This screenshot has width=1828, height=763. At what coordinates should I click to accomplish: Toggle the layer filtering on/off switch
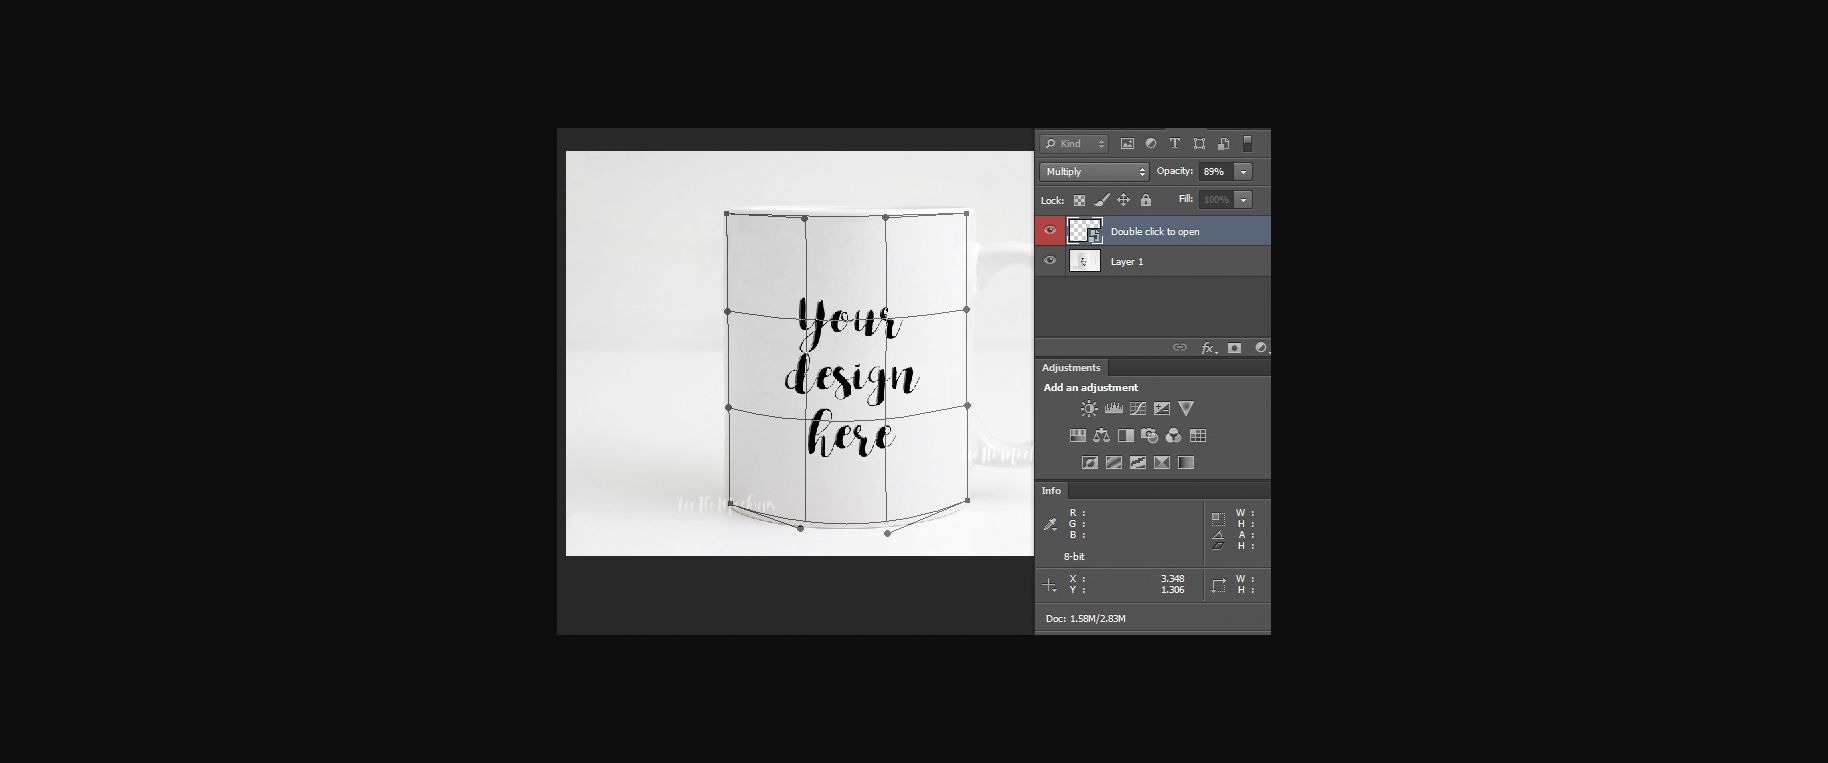click(1247, 144)
